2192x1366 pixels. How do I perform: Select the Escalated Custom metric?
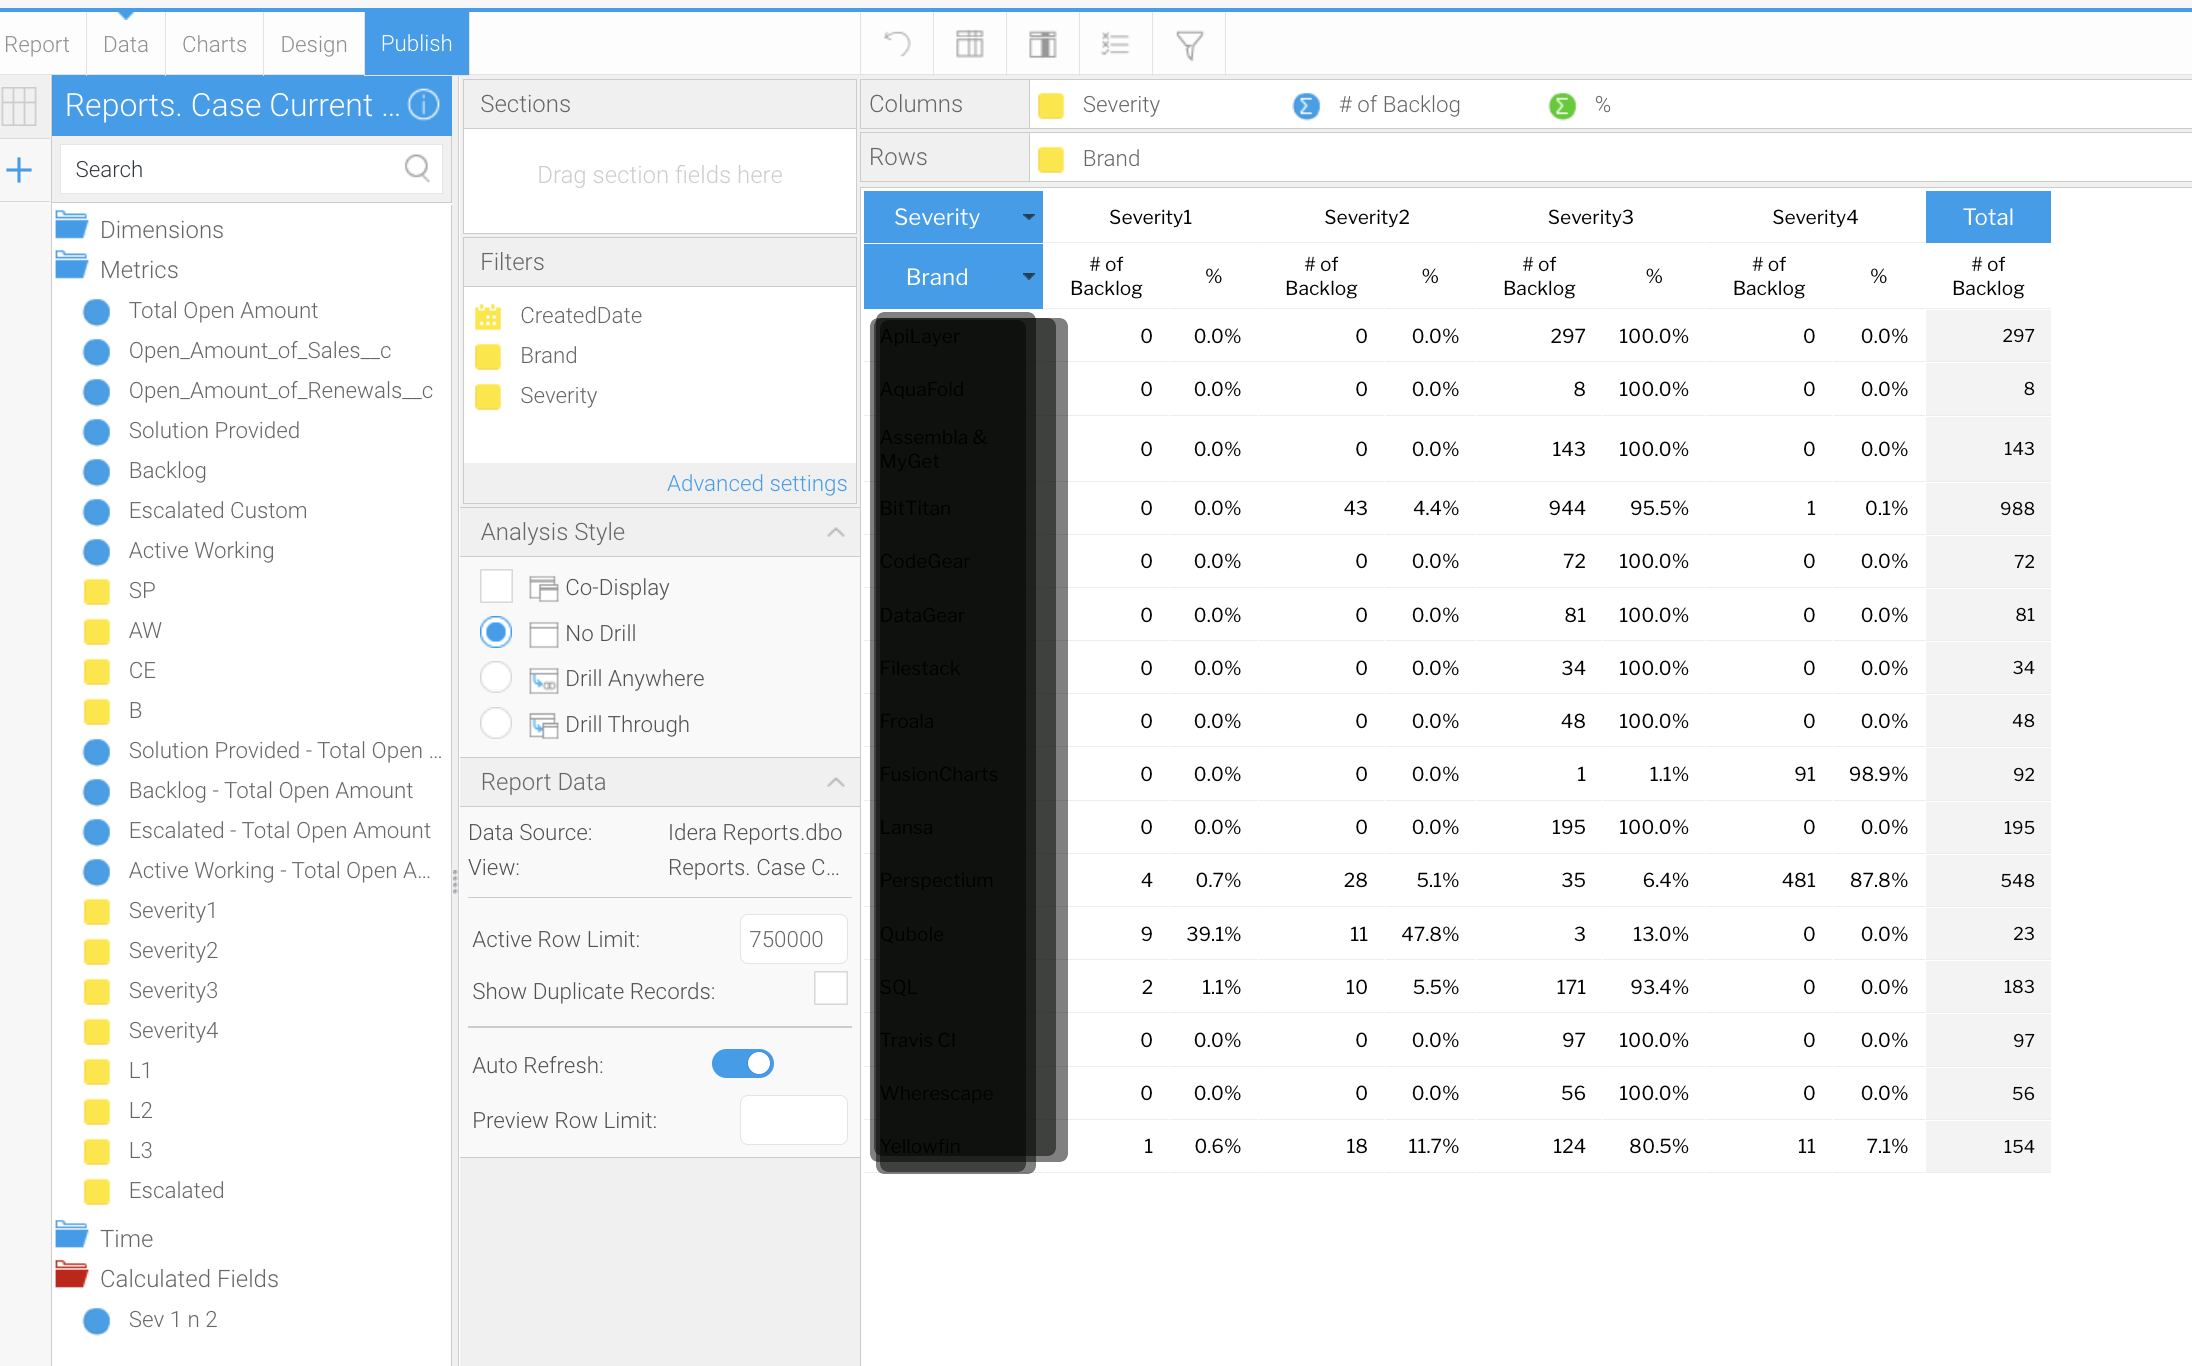click(218, 511)
